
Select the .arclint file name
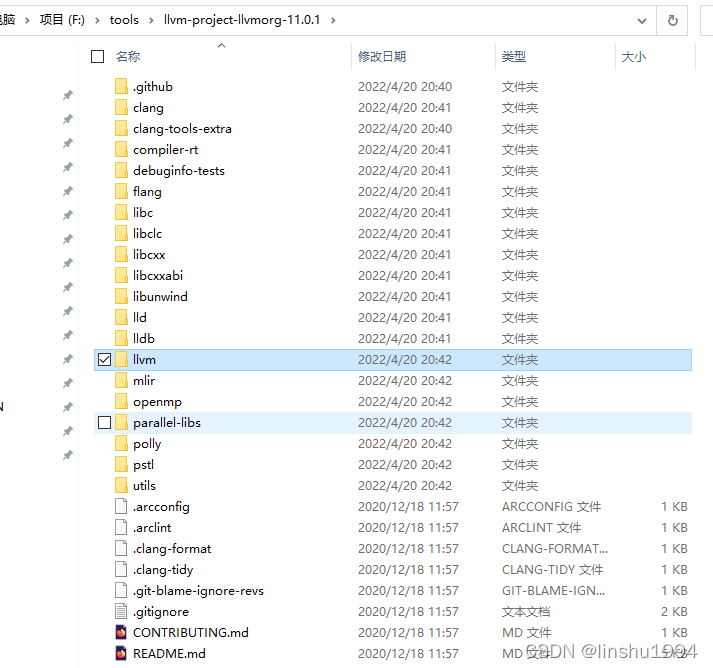152,527
